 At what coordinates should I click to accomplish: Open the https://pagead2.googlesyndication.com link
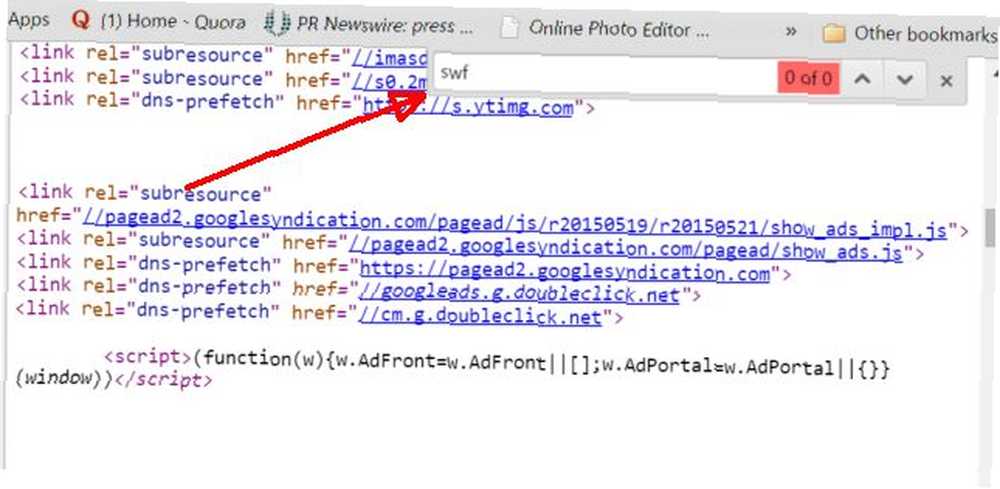click(565, 273)
